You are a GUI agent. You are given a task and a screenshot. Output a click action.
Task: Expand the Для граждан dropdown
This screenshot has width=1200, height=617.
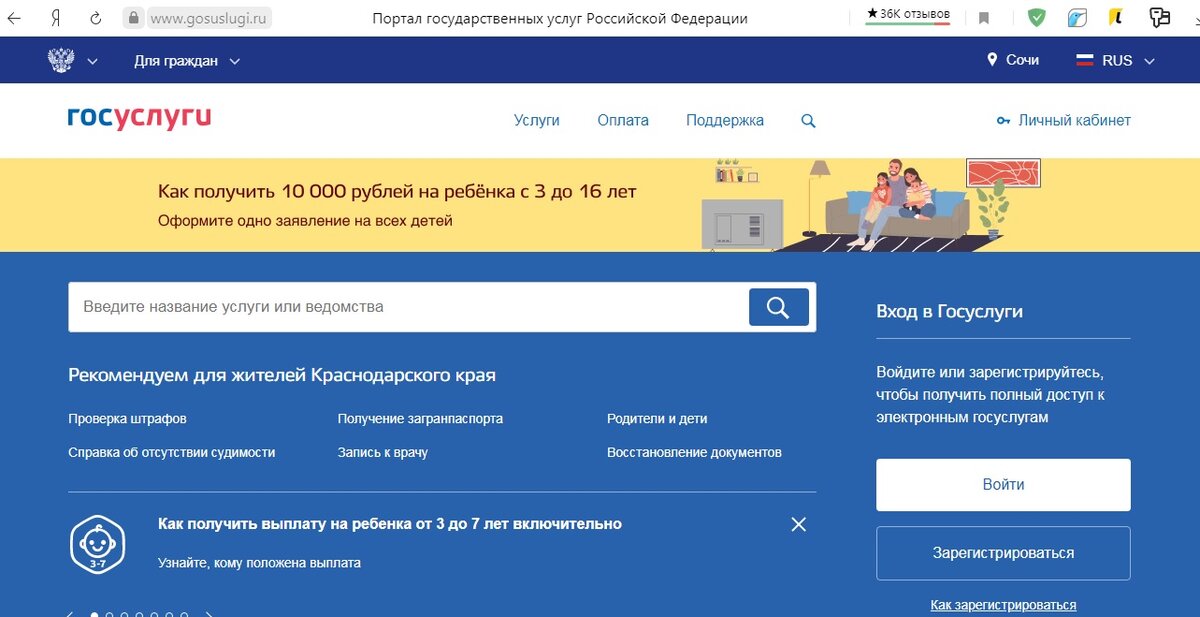178,59
